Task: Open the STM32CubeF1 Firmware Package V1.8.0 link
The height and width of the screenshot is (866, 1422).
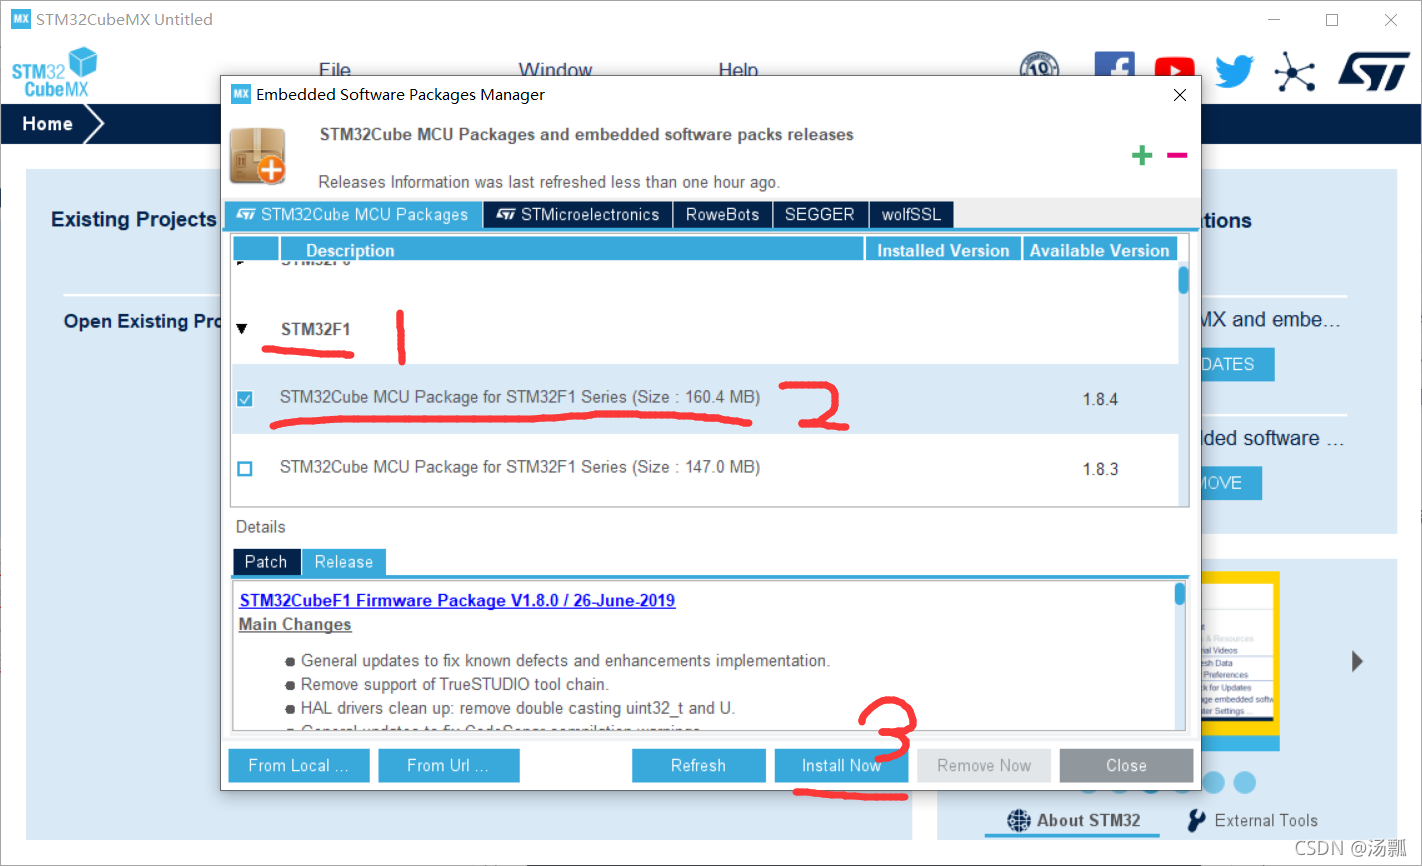Action: 457,601
